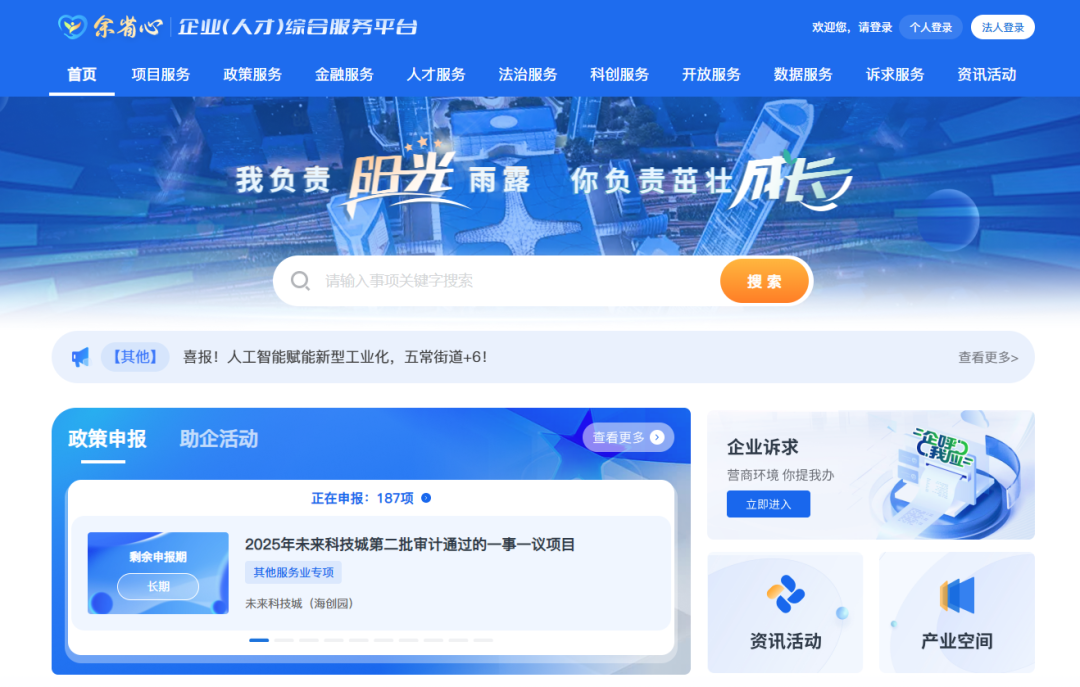Click the 个人登录 button
The image size is (1080, 687).
point(931,28)
